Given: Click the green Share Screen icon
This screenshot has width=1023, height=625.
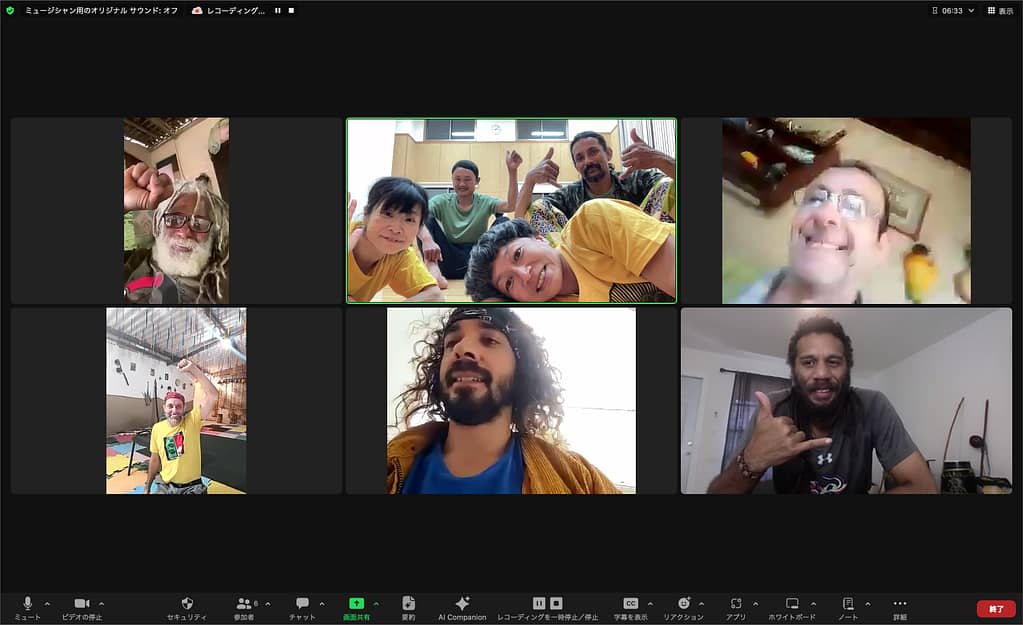Looking at the screenshot, I should 356,603.
